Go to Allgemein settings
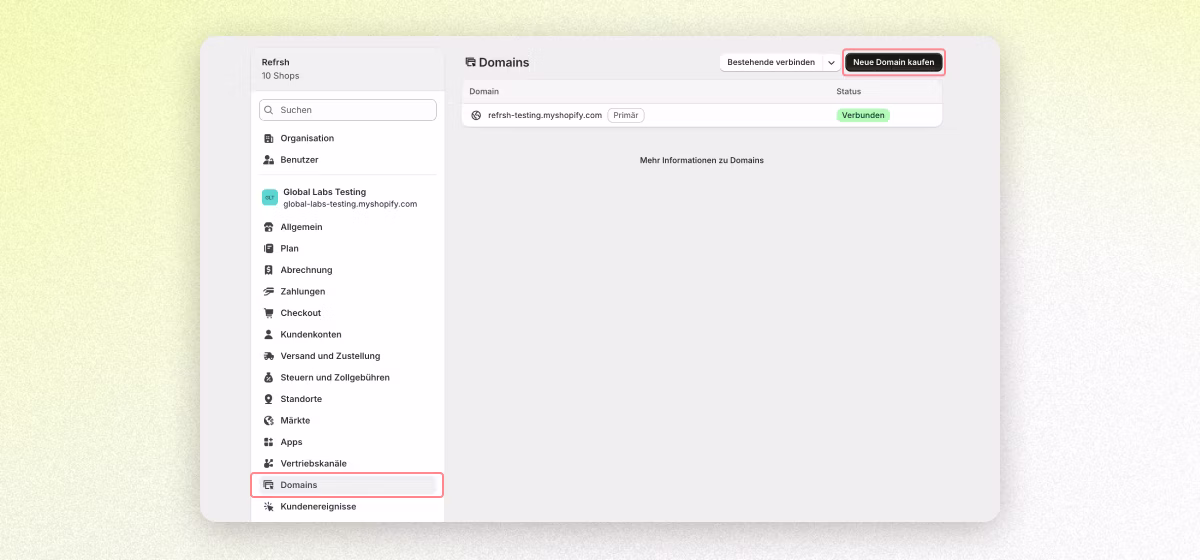Viewport: 1200px width, 560px height. coord(347,227)
